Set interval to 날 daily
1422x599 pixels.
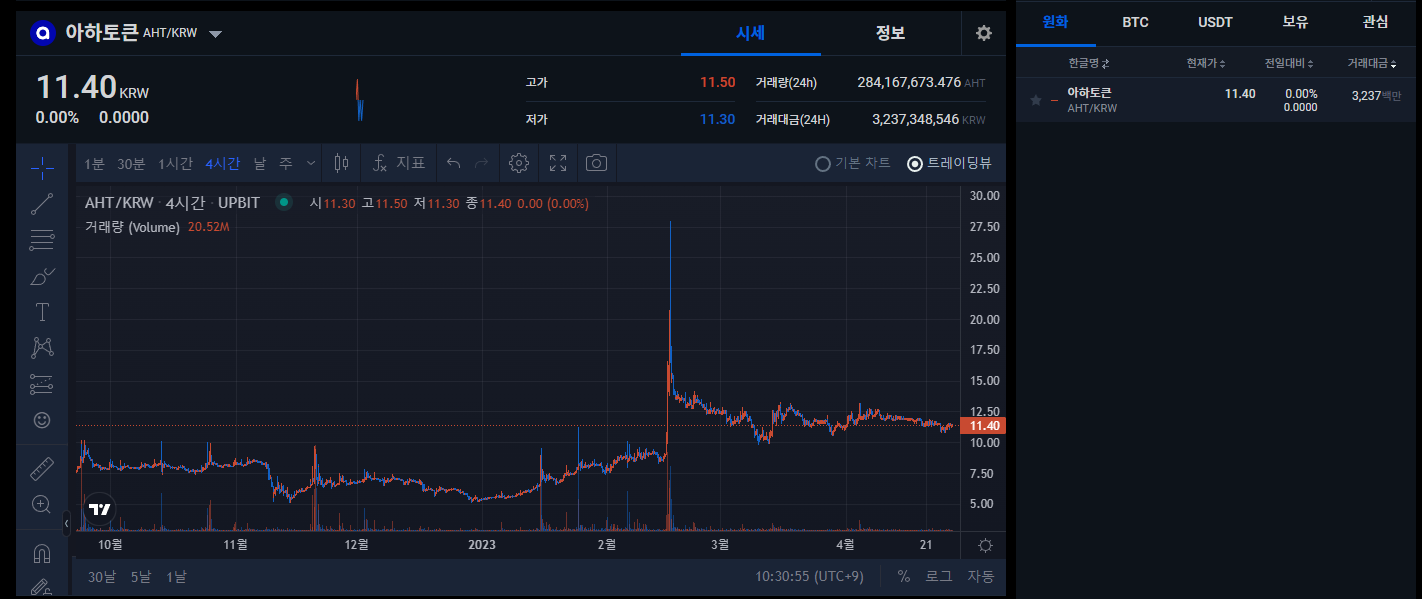pyautogui.click(x=260, y=163)
